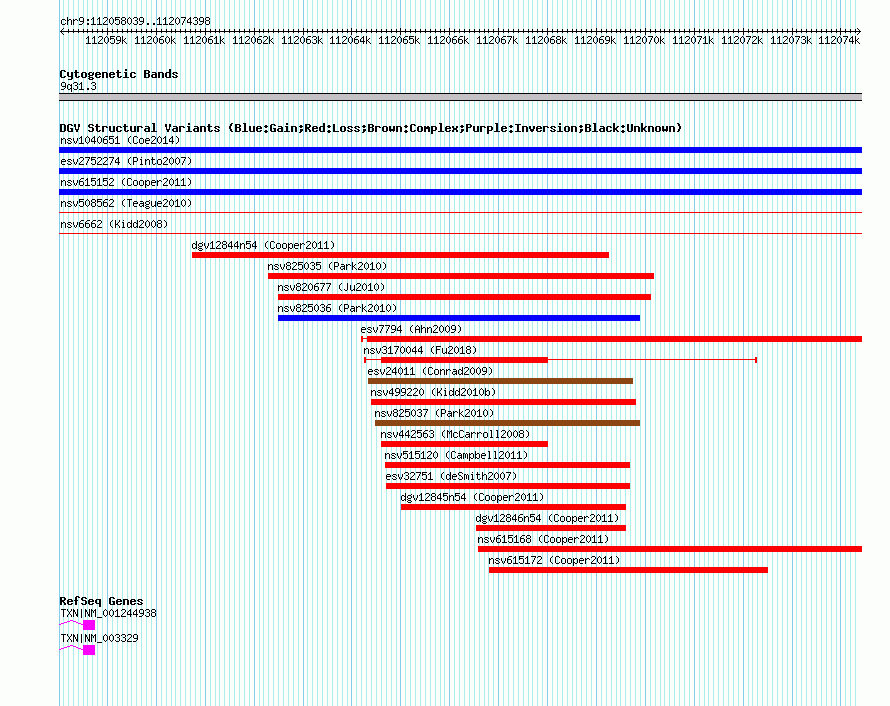Select the nsv825035 (Park2010) label
Viewport: 890px width, 706px height.
tap(327, 266)
